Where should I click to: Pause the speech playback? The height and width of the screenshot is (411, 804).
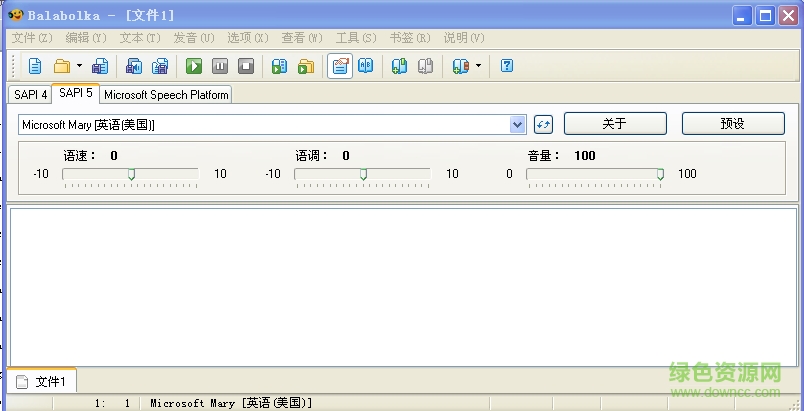[220, 66]
